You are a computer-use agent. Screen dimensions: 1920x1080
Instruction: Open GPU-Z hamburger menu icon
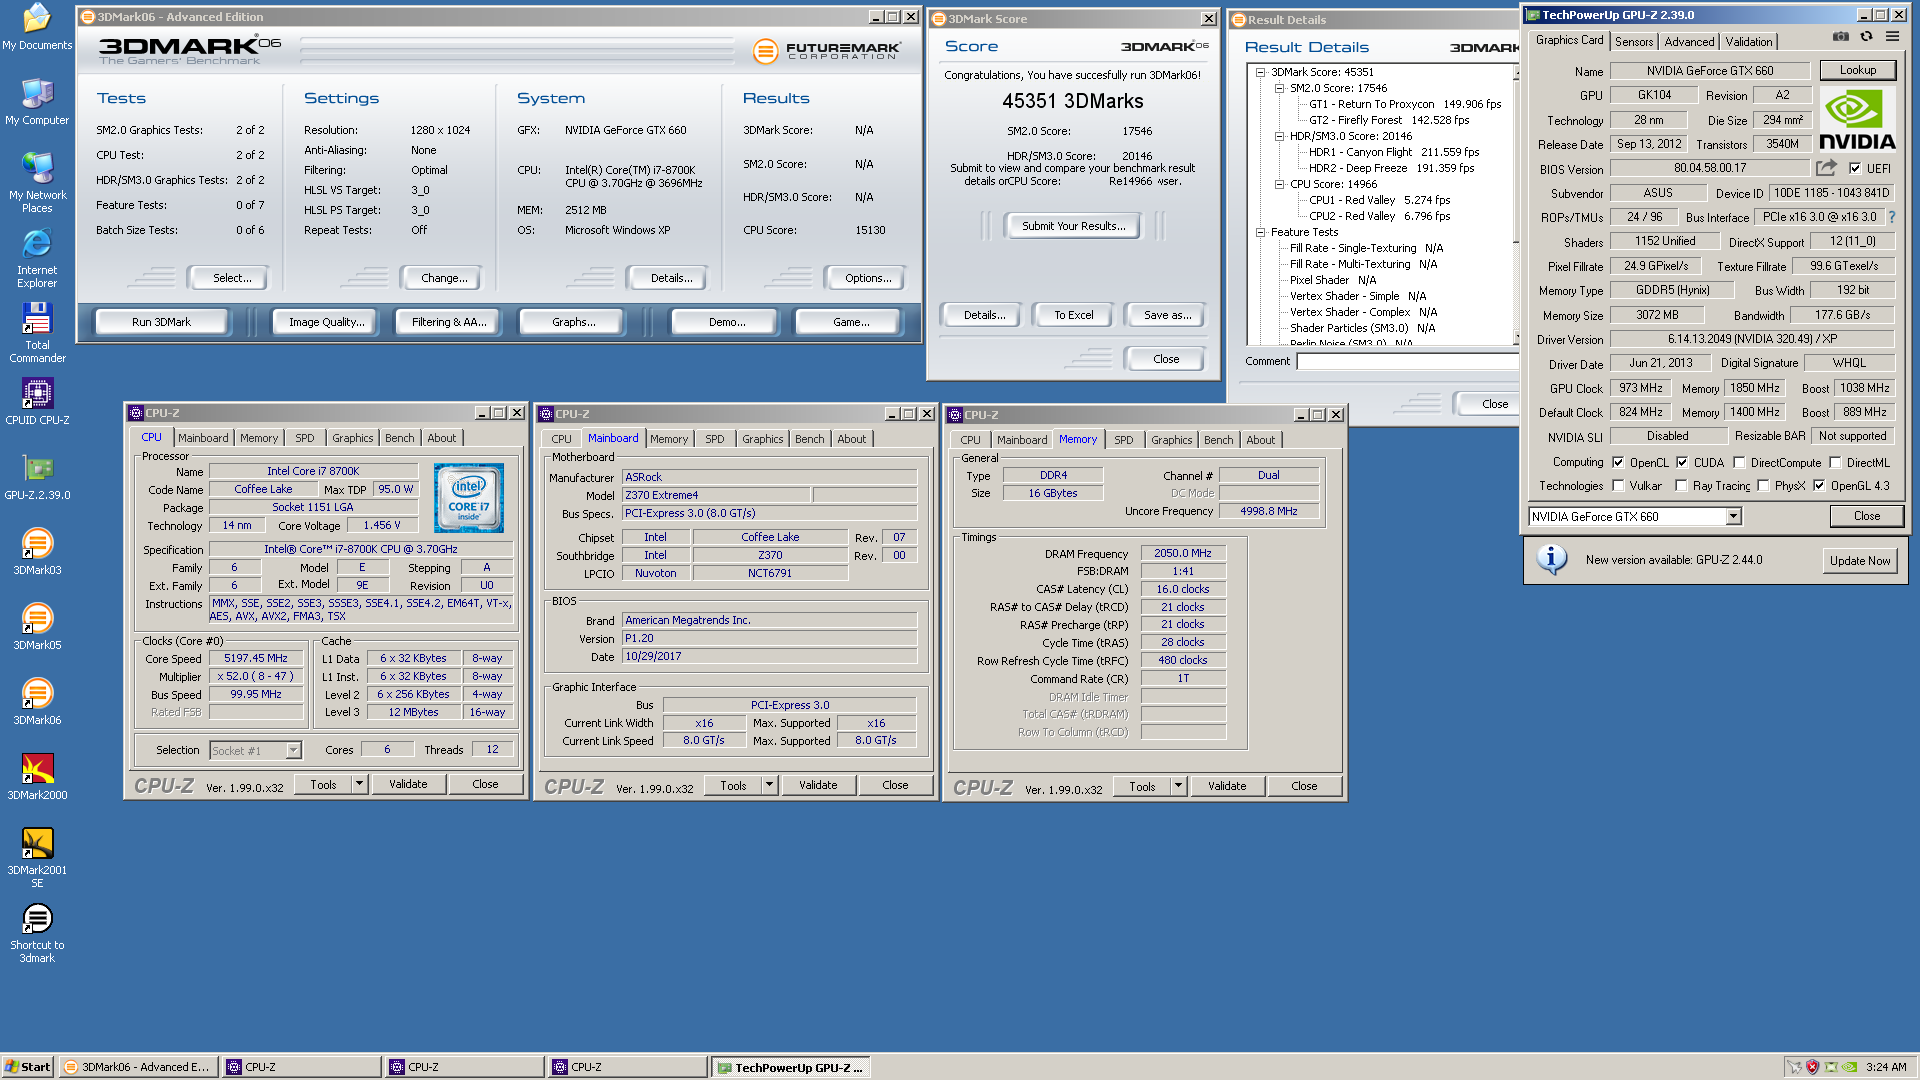[1892, 37]
